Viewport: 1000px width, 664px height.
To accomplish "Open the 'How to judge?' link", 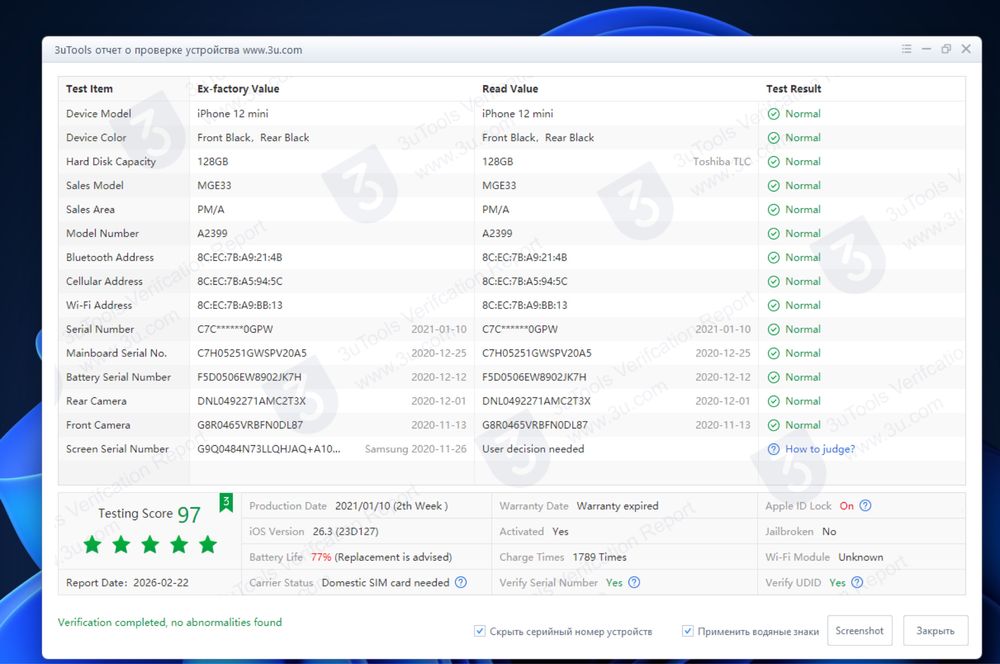I will pyautogui.click(x=820, y=449).
